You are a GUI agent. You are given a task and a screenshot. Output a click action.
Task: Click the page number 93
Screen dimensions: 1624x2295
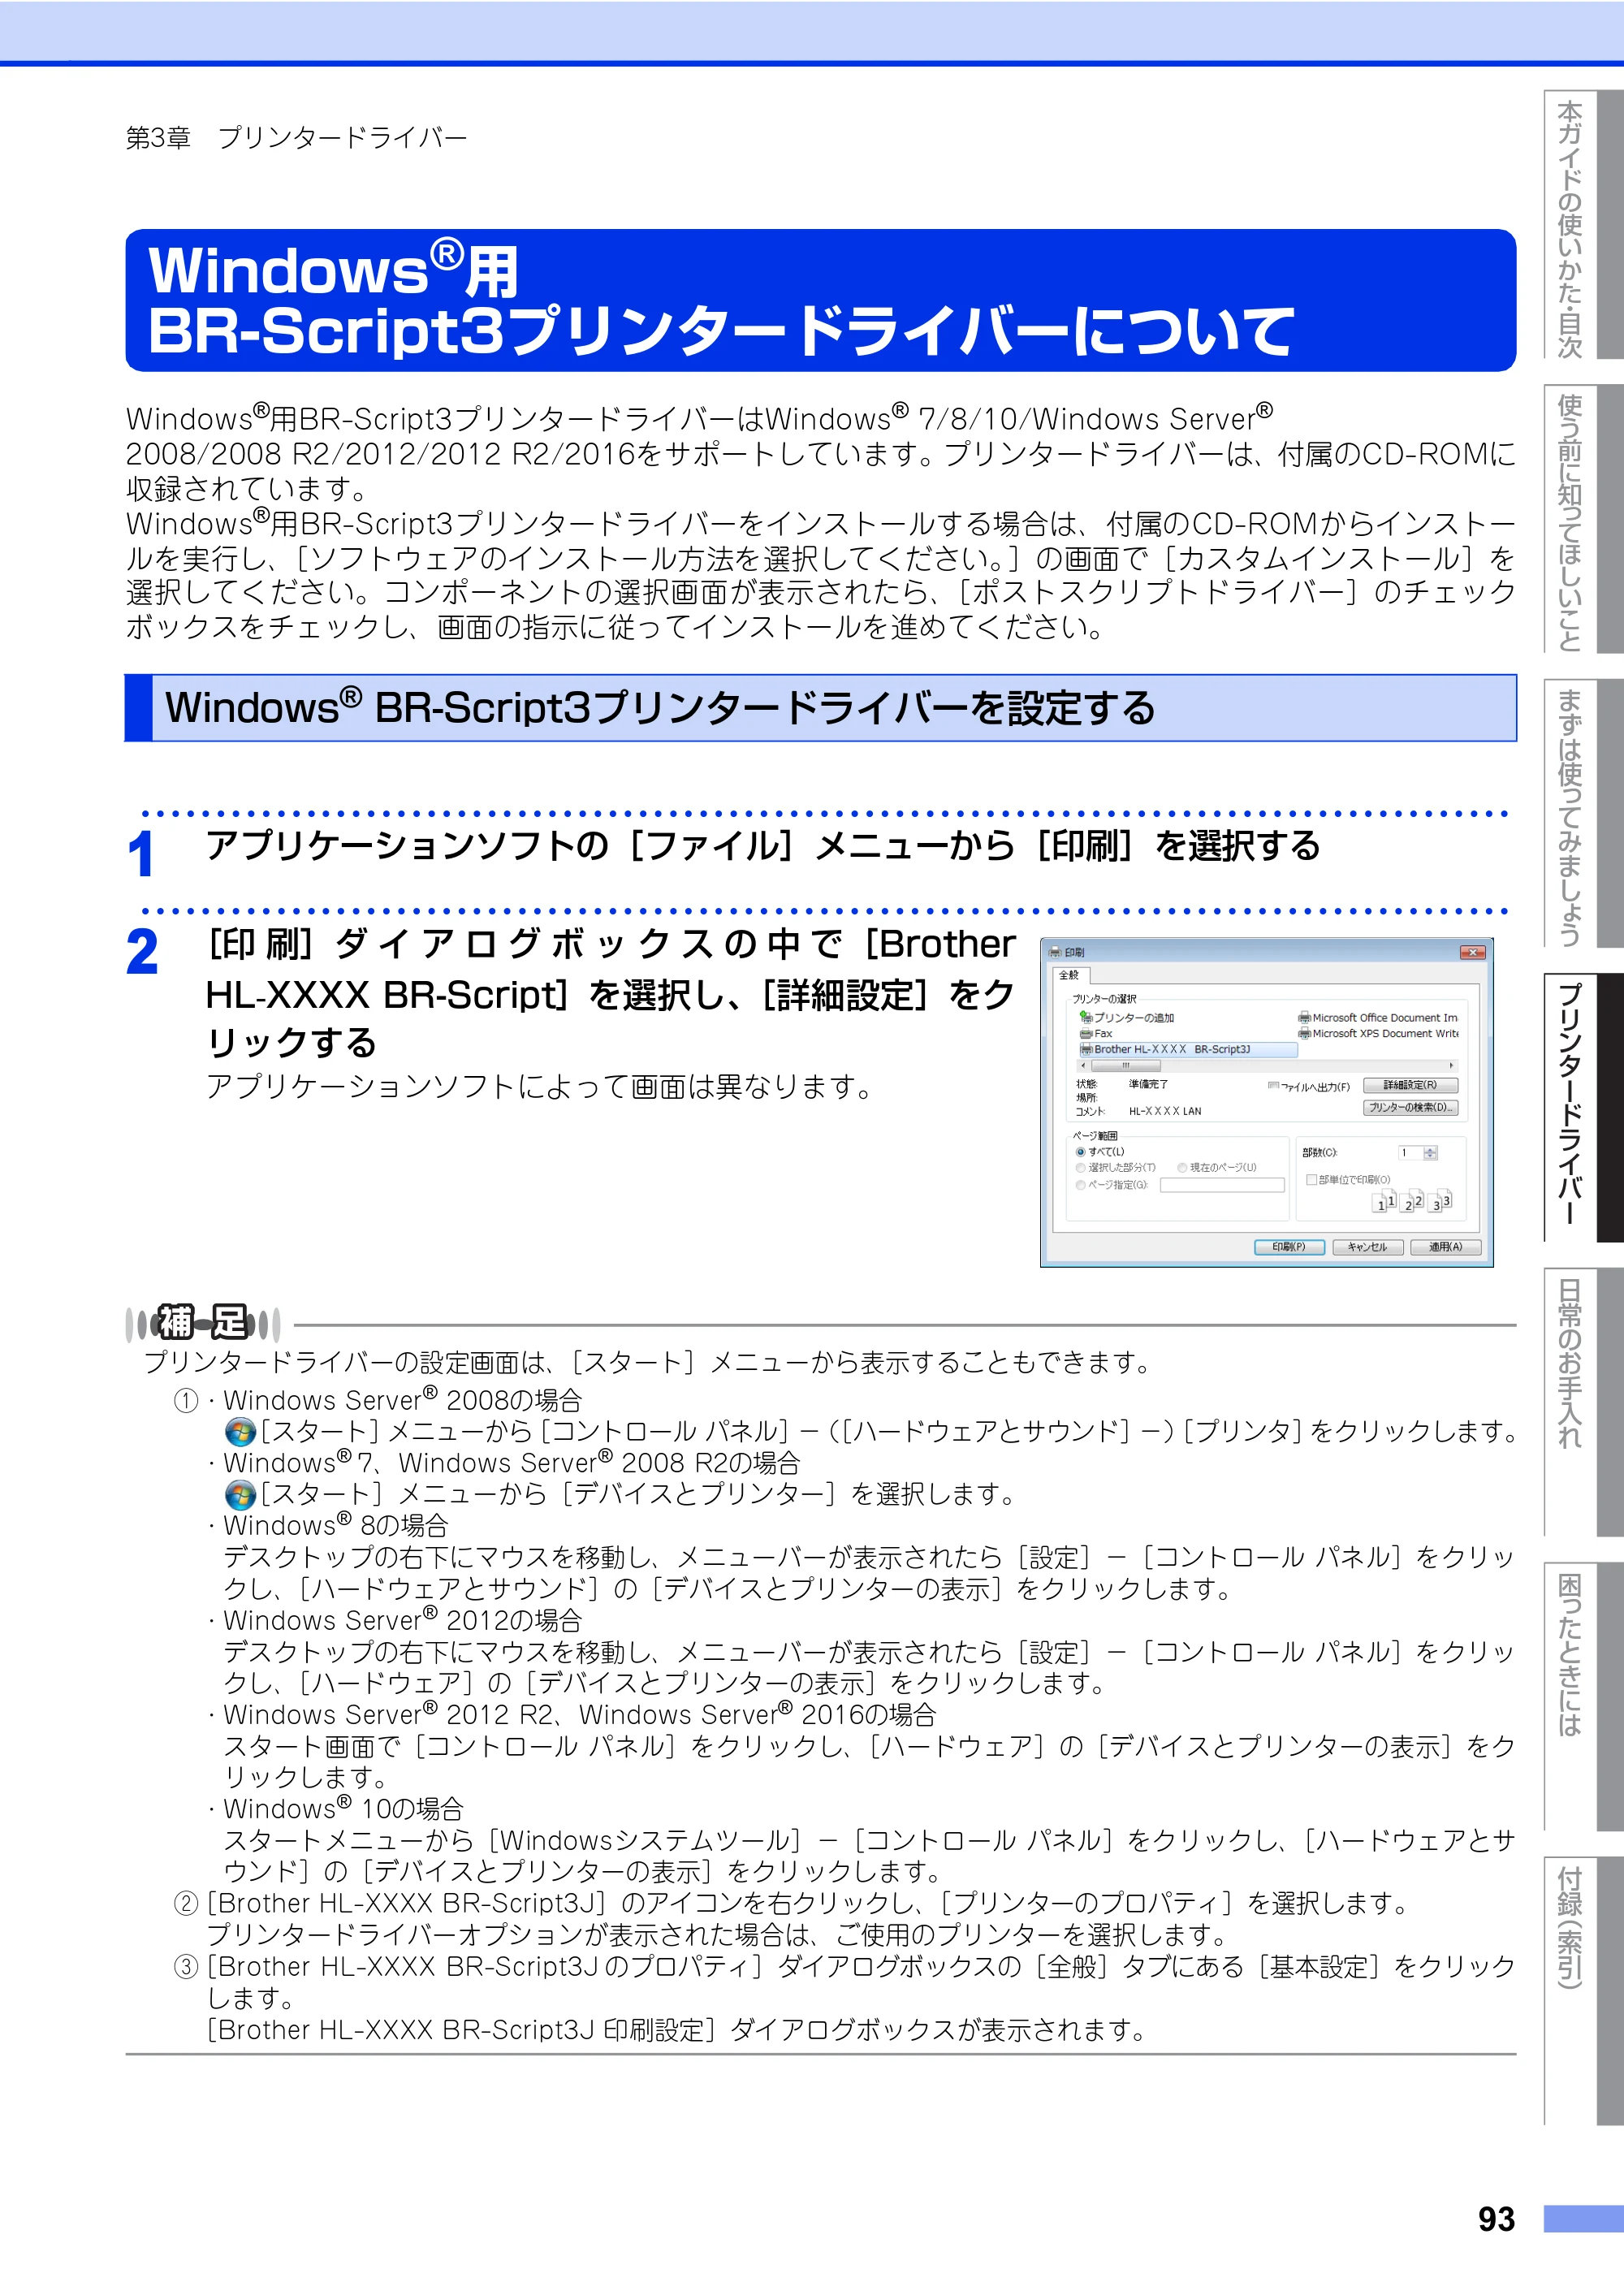(1496, 2219)
